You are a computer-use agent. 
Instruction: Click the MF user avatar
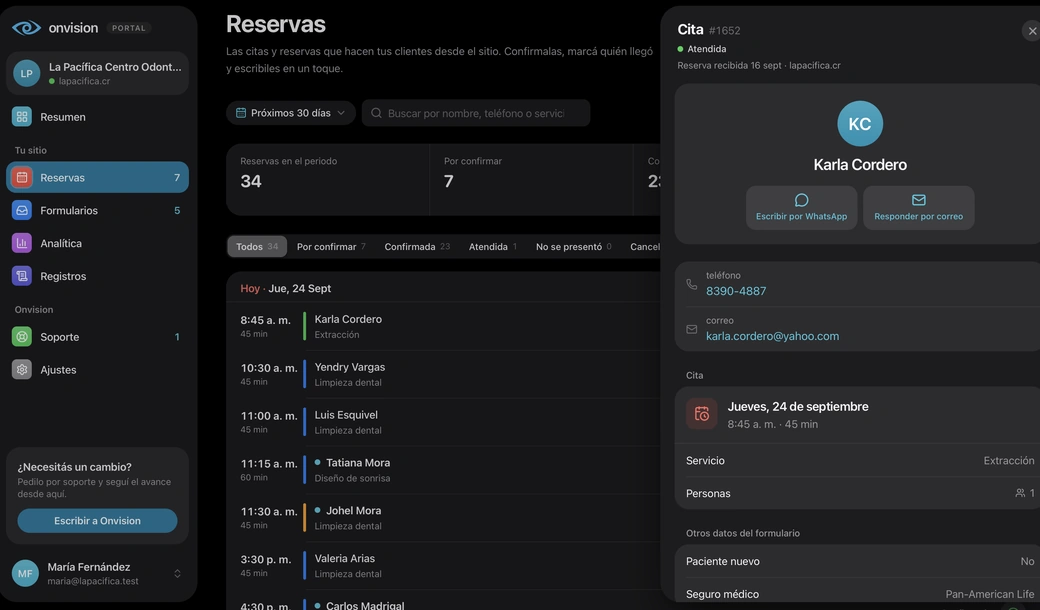25,574
